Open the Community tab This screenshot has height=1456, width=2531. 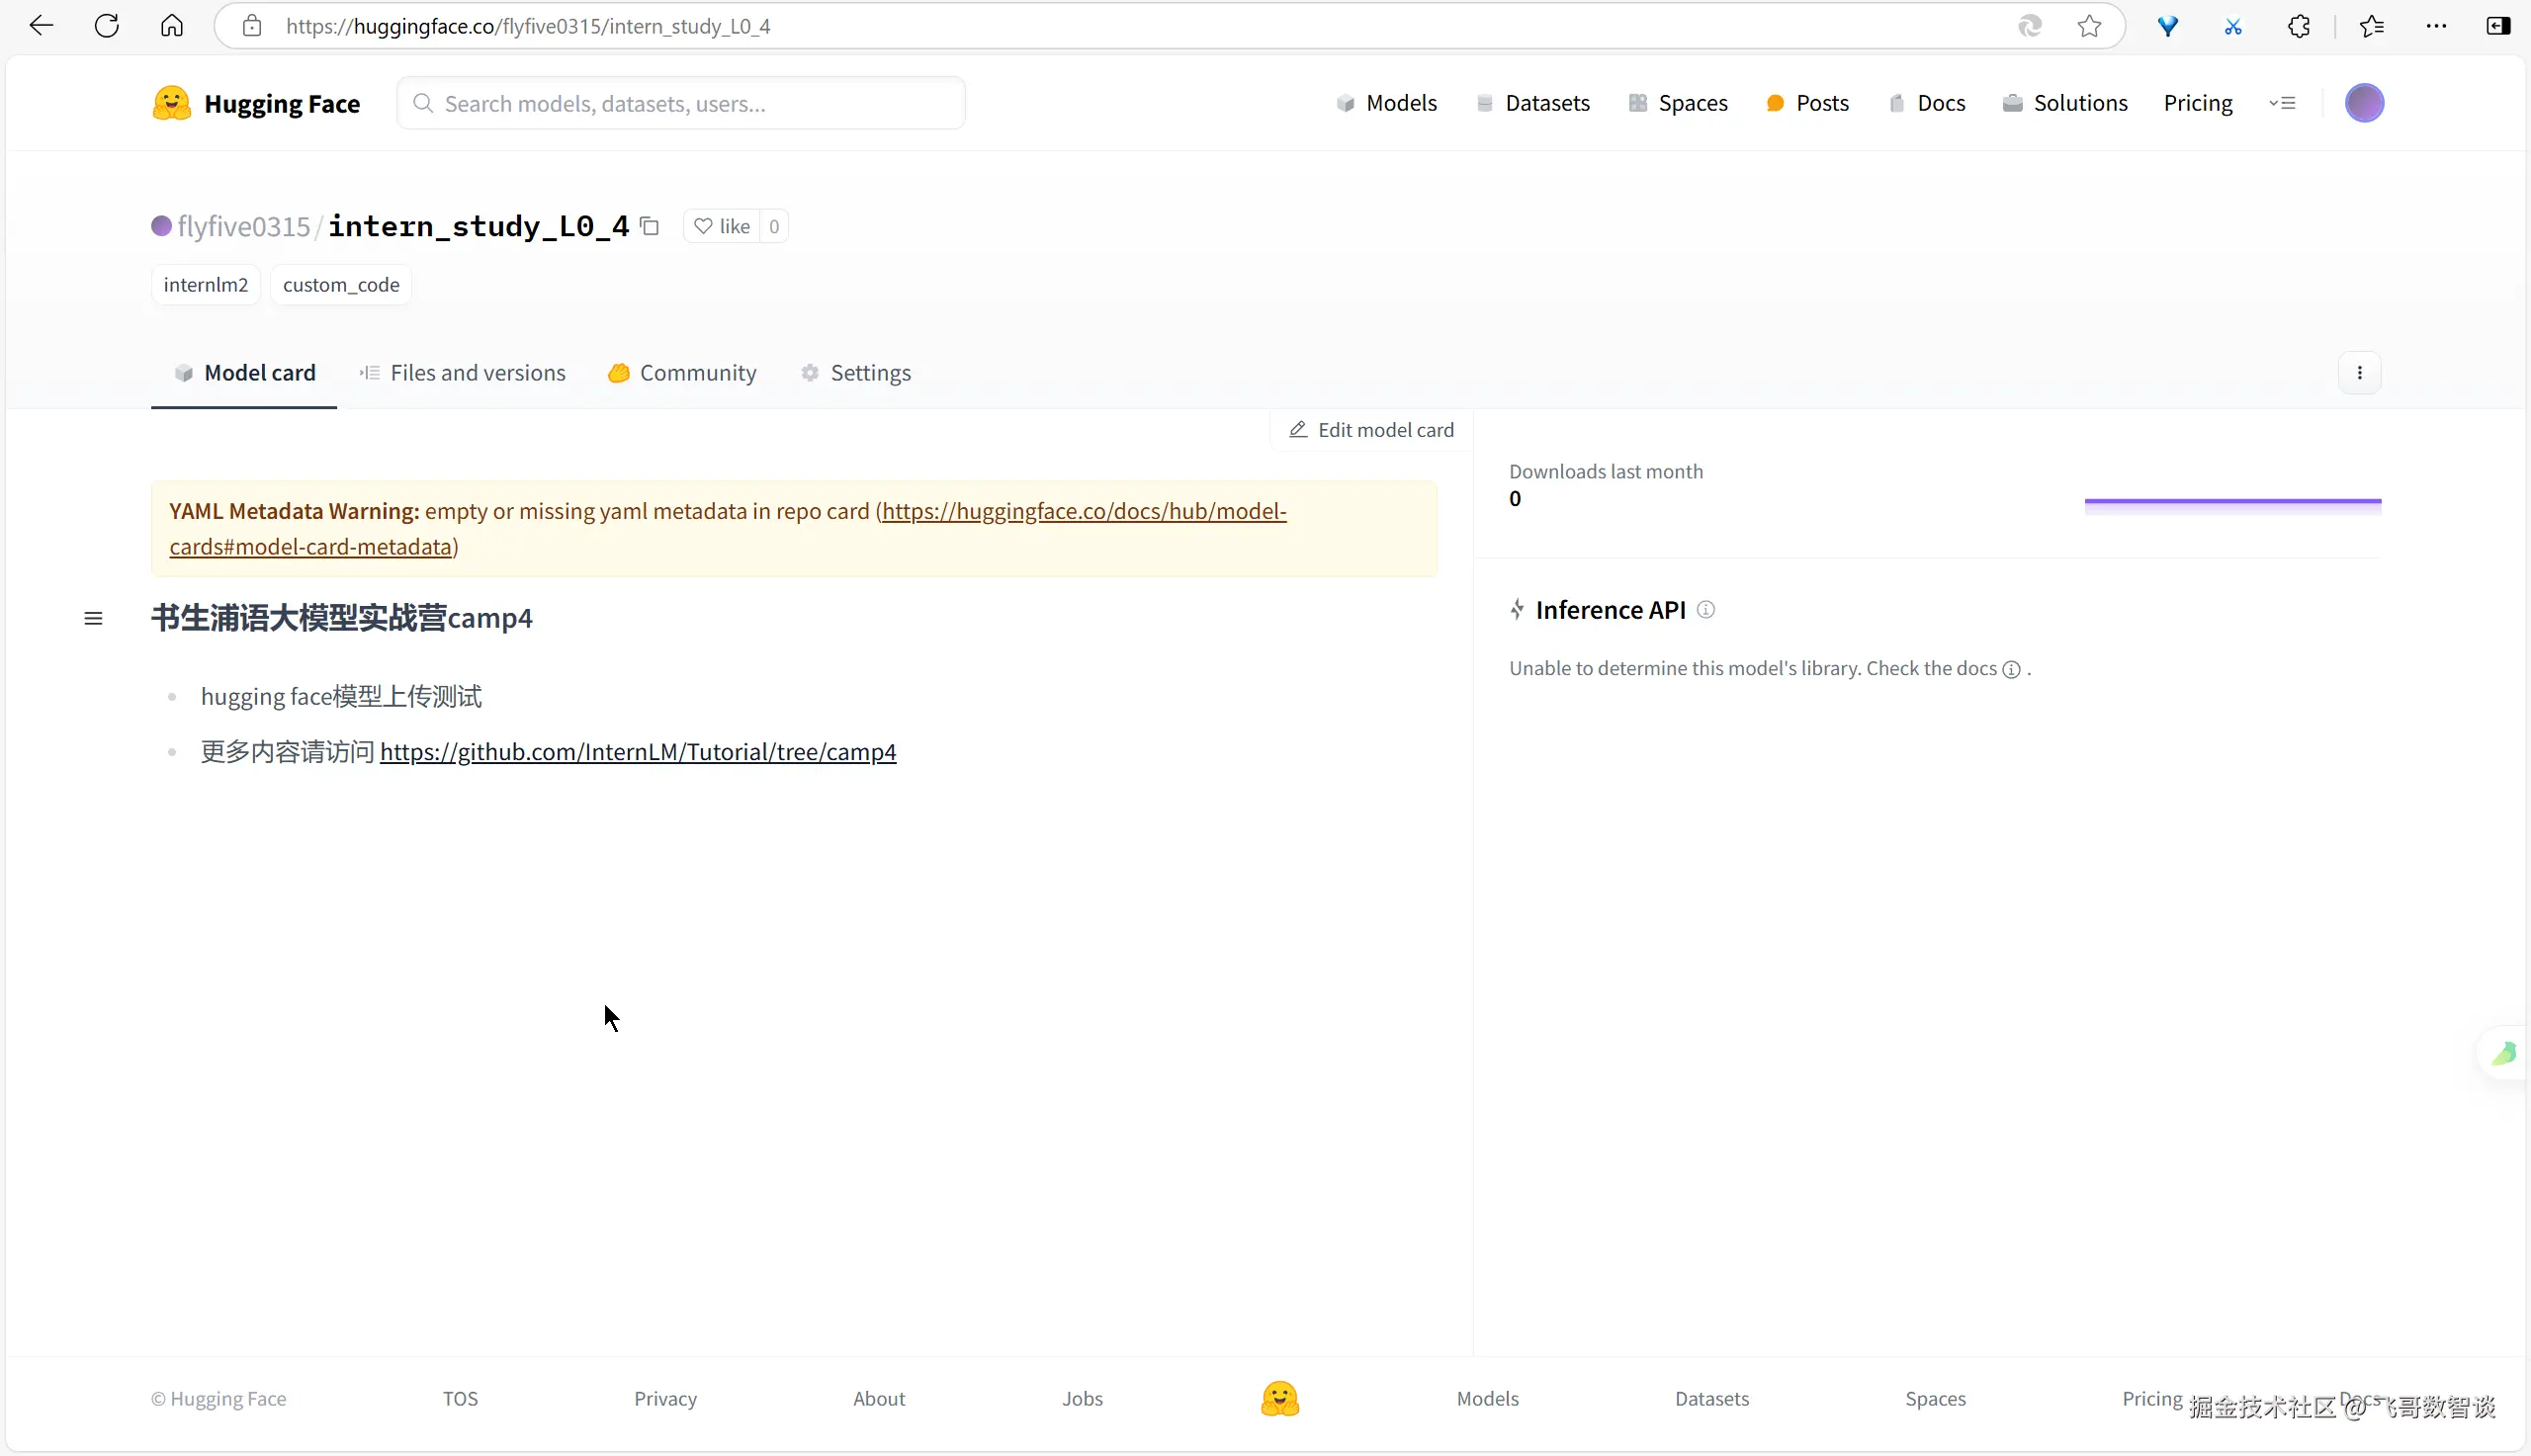pyautogui.click(x=682, y=373)
